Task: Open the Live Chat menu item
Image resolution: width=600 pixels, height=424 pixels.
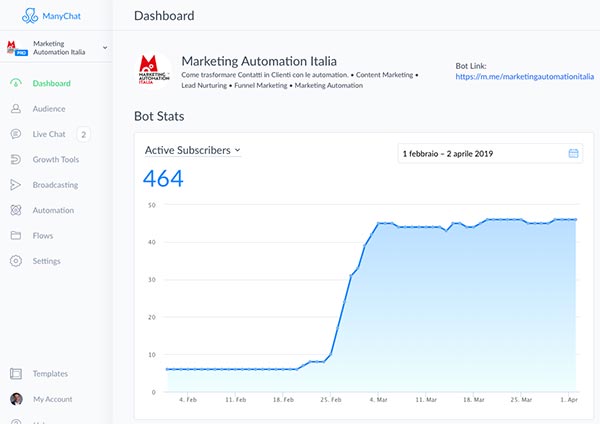Action: tap(49, 134)
